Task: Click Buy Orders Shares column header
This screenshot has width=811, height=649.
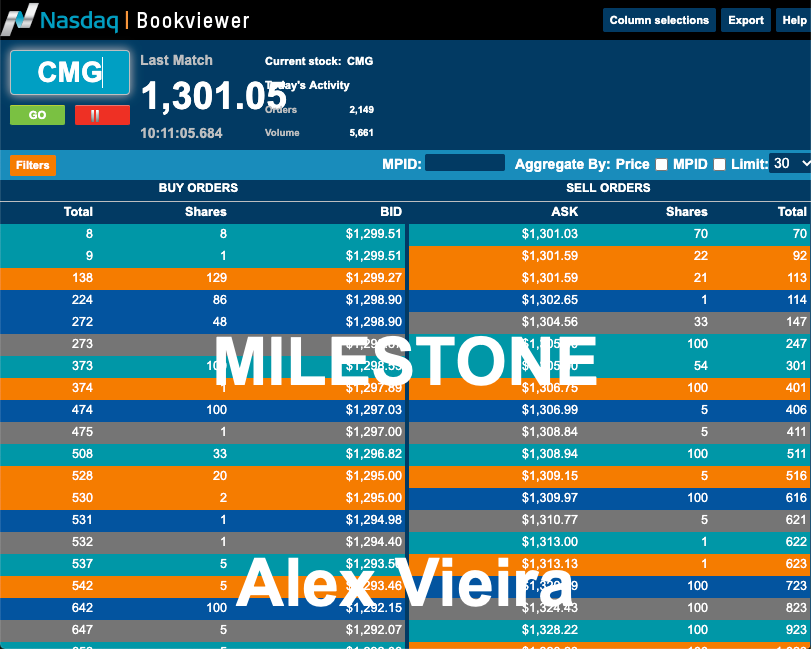Action: [206, 212]
